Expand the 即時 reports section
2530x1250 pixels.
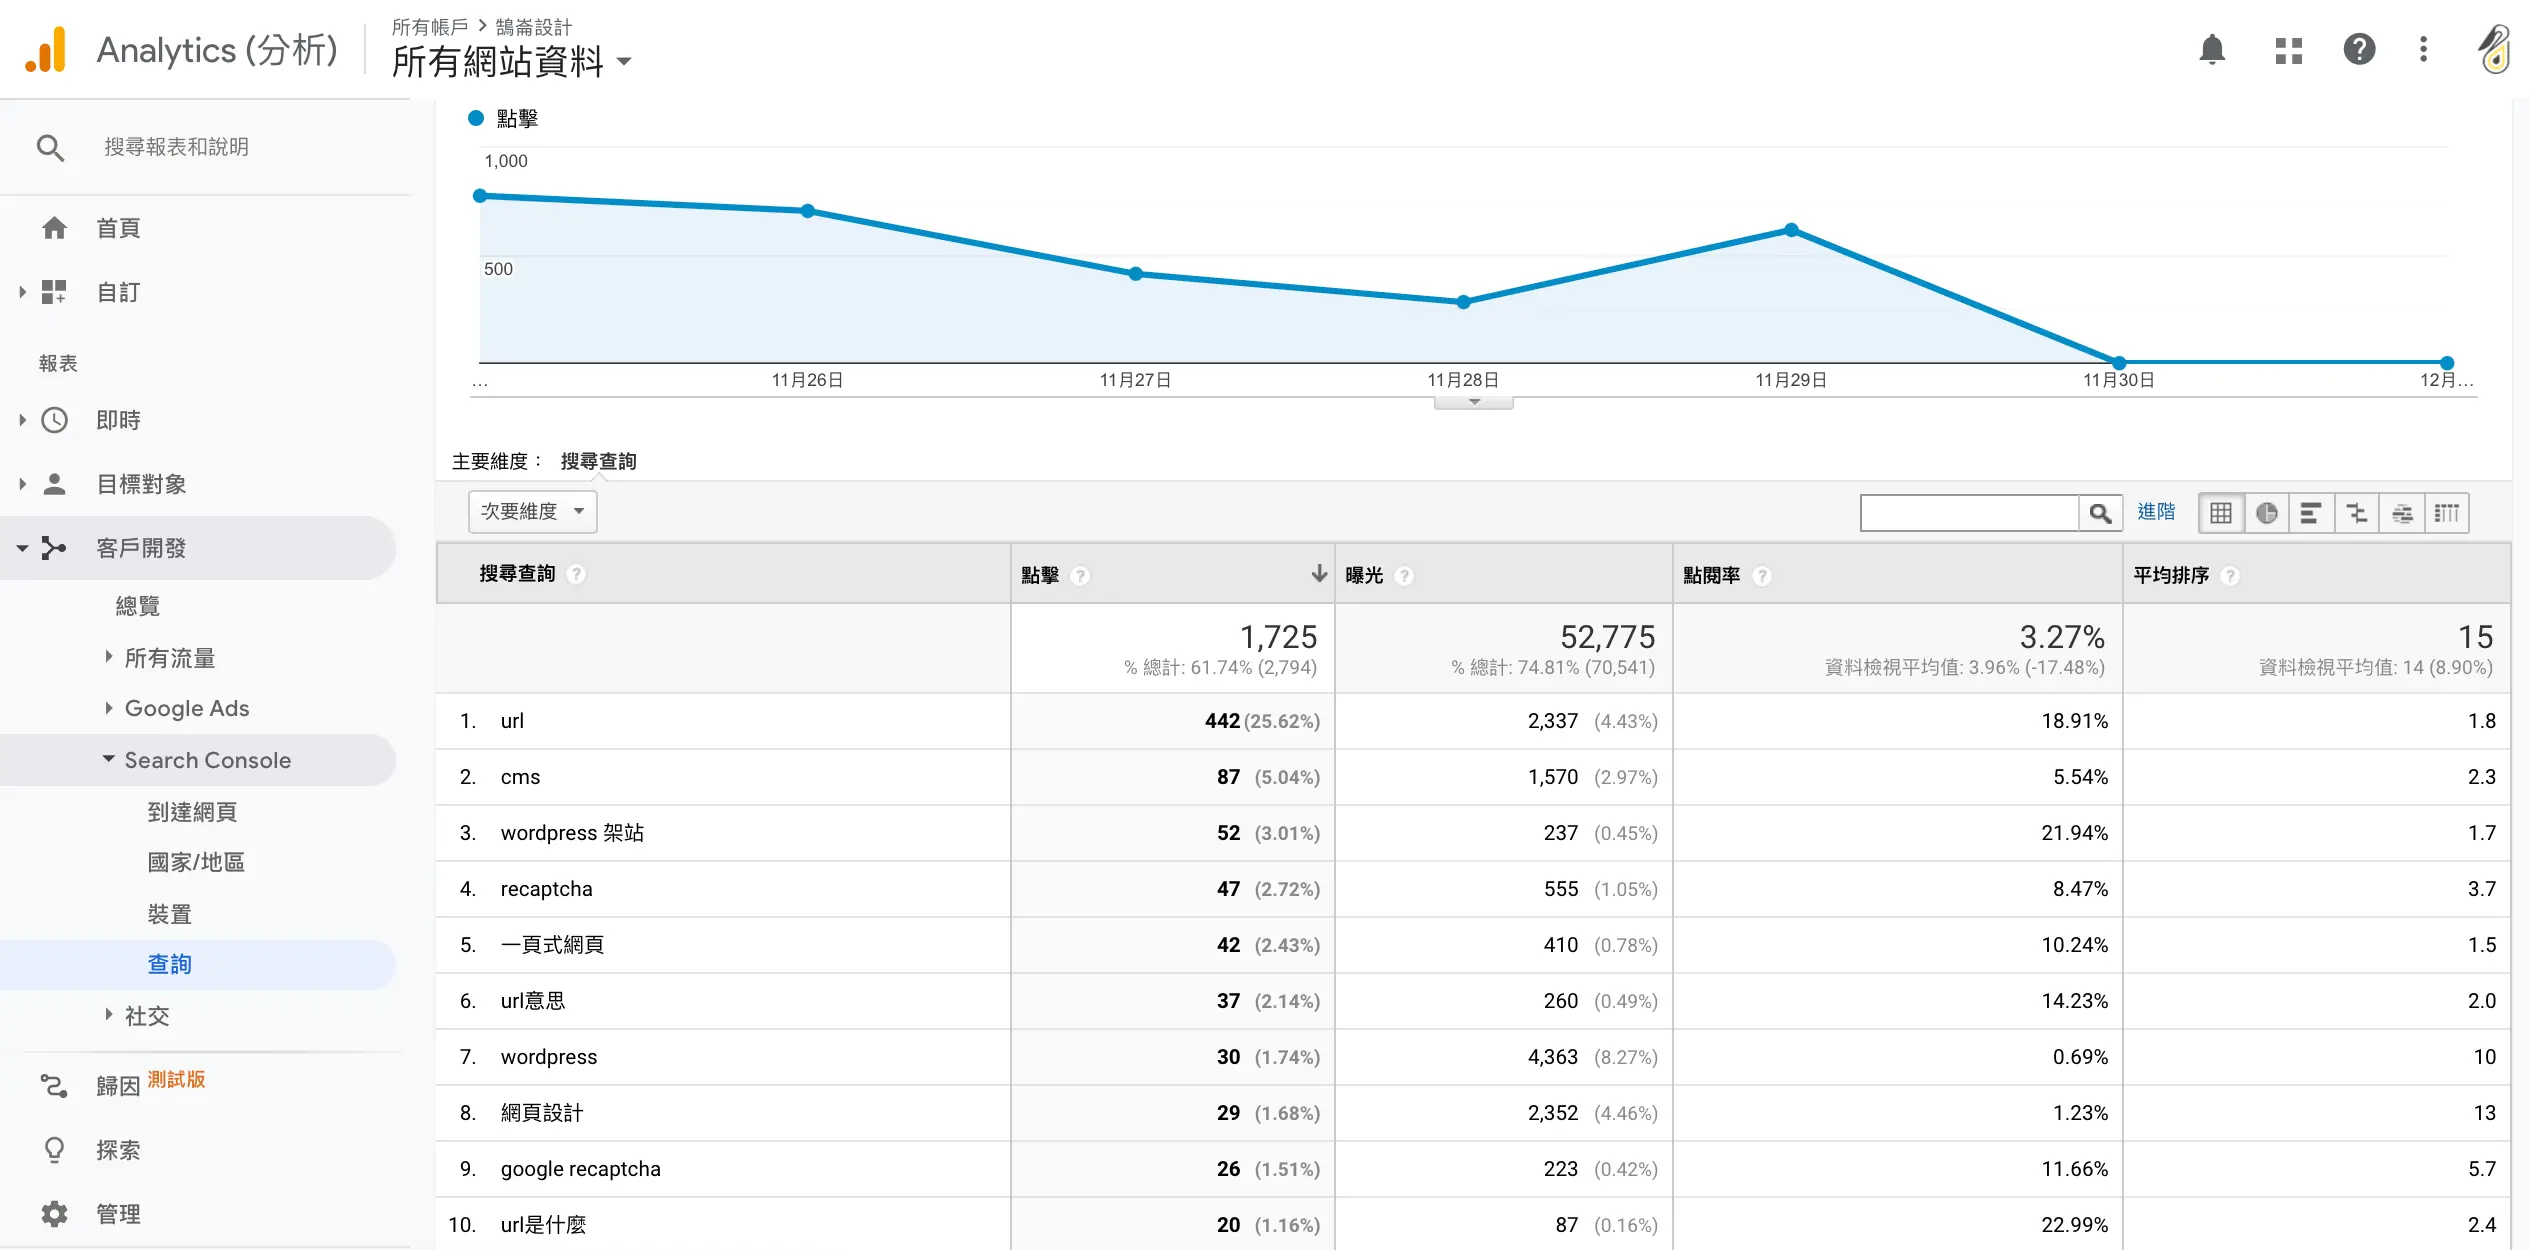coord(22,420)
